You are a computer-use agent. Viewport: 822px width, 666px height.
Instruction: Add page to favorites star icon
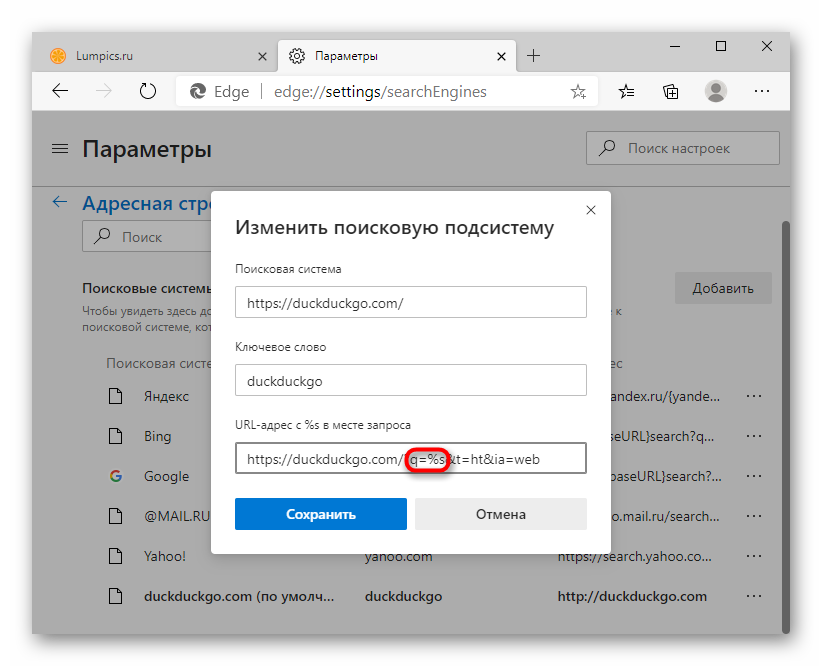[578, 92]
